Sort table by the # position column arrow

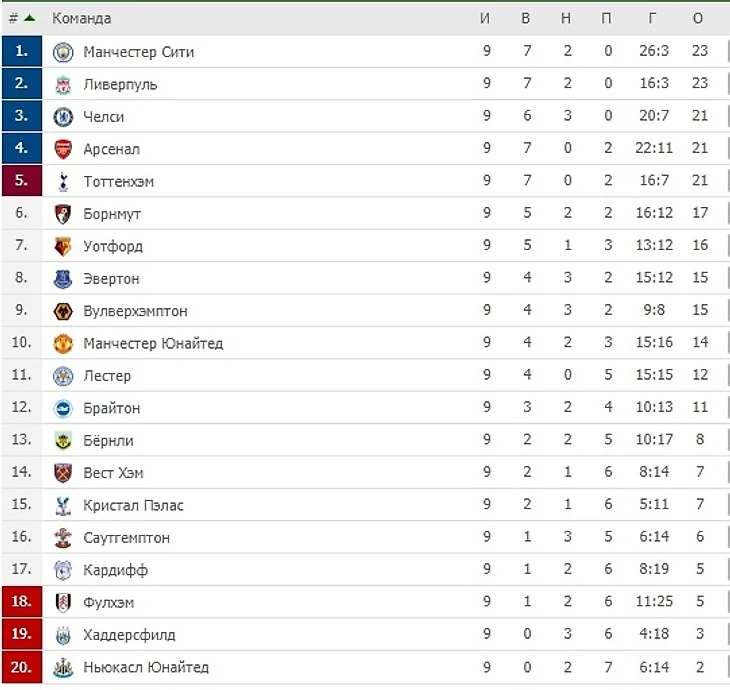pyautogui.click(x=30, y=18)
